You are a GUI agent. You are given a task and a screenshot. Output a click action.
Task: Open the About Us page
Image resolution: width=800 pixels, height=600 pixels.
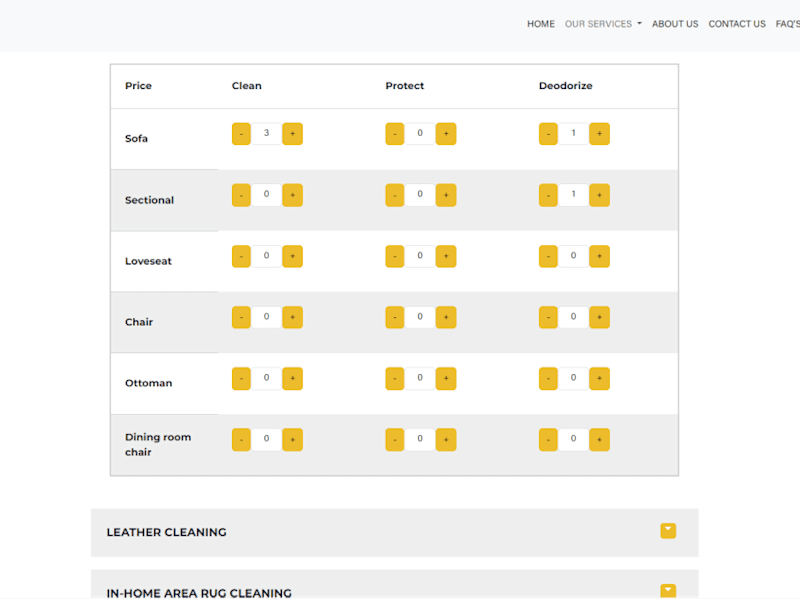point(675,24)
